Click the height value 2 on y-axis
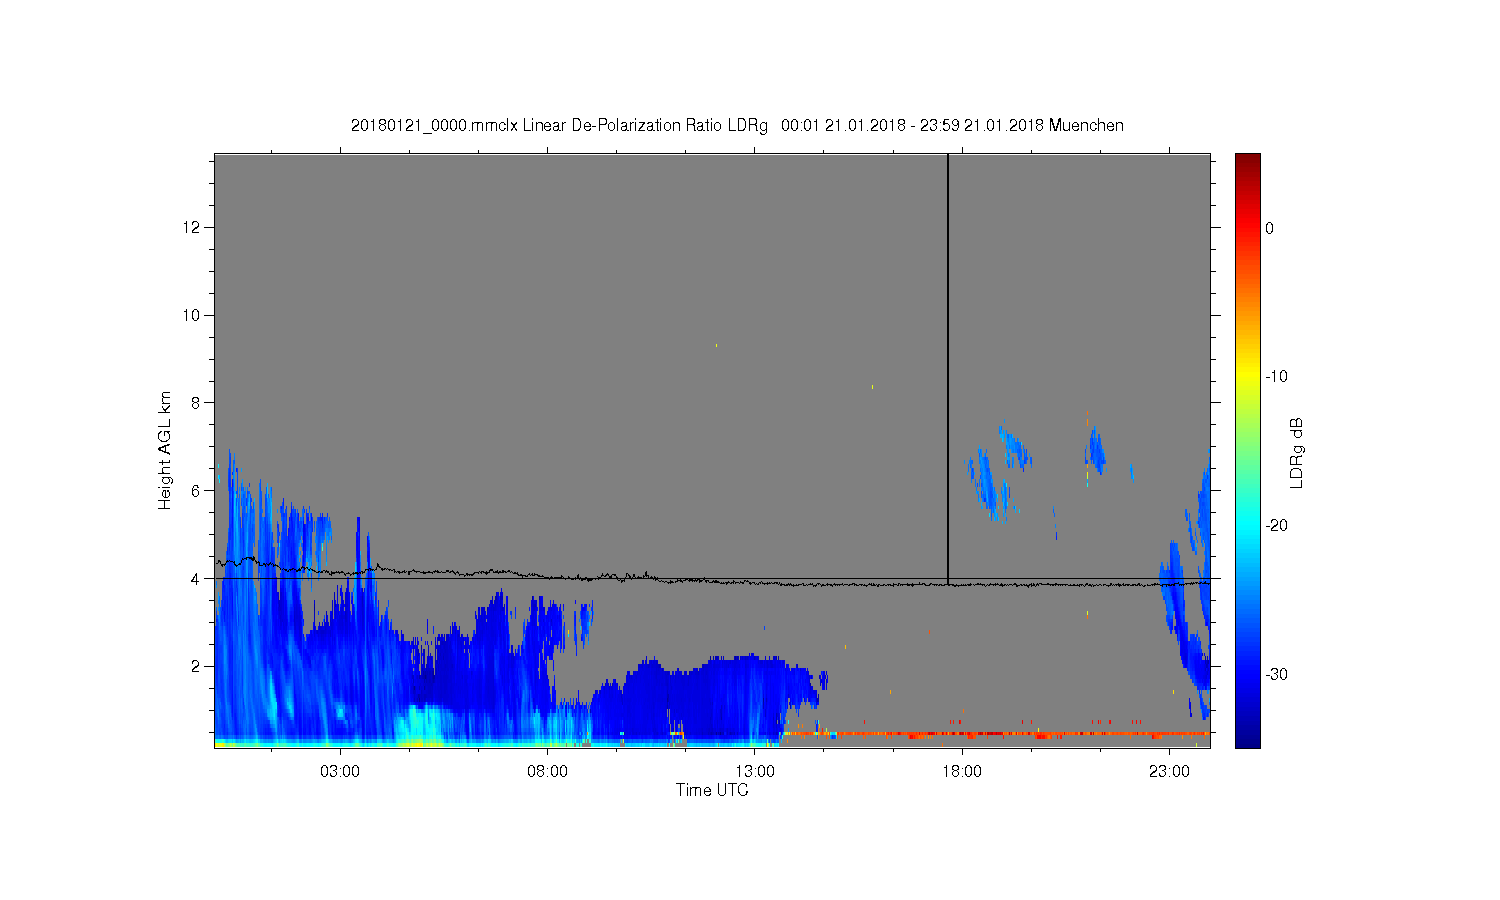This screenshot has height=900, width=1500. [x=196, y=666]
